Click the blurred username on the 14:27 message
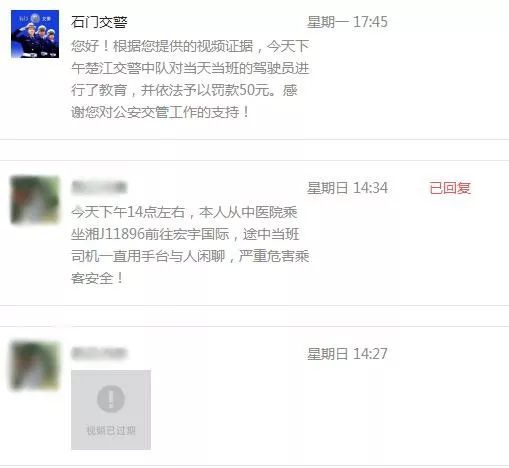Screen dimensions: 509x468 [x=99, y=353]
